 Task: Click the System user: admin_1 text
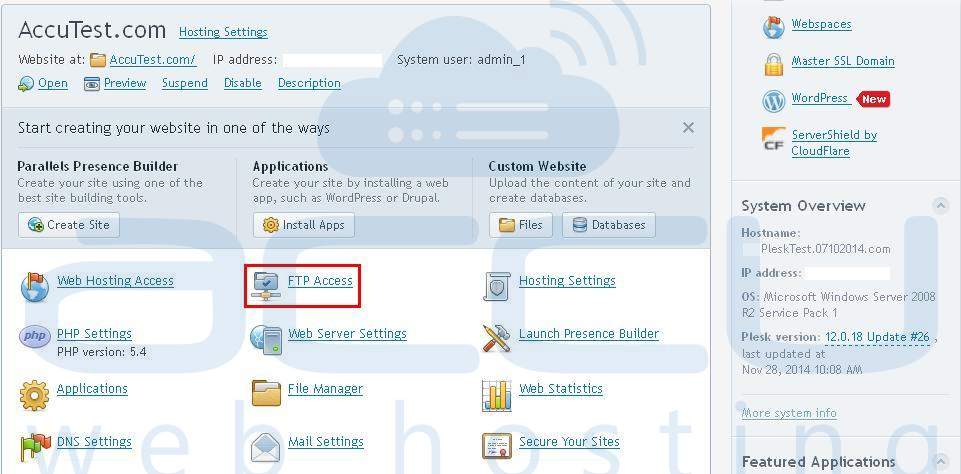coord(461,60)
